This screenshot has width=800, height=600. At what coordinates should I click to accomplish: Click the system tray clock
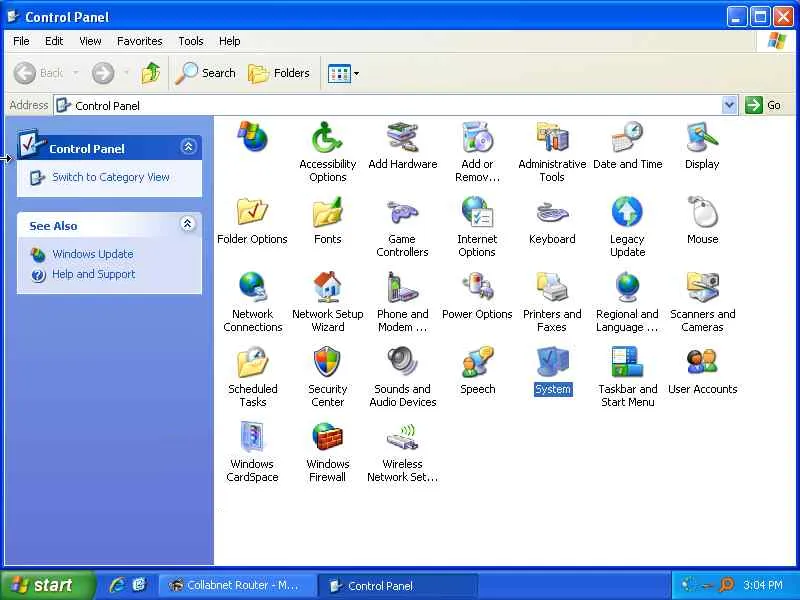click(x=762, y=585)
